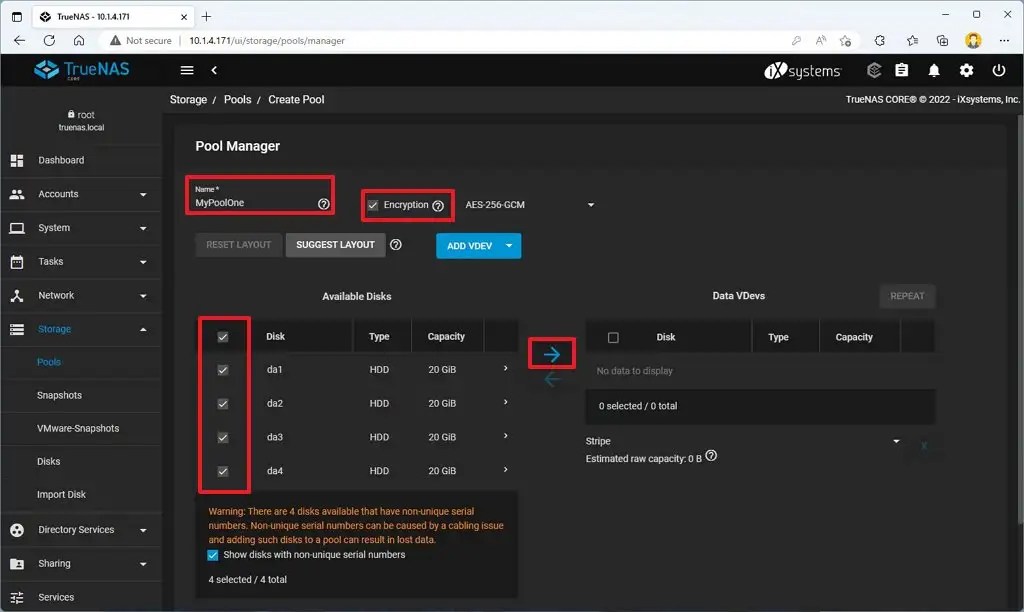Uncheck show disks with non-unique serial numbers
The width and height of the screenshot is (1024, 612).
pyautogui.click(x=213, y=555)
